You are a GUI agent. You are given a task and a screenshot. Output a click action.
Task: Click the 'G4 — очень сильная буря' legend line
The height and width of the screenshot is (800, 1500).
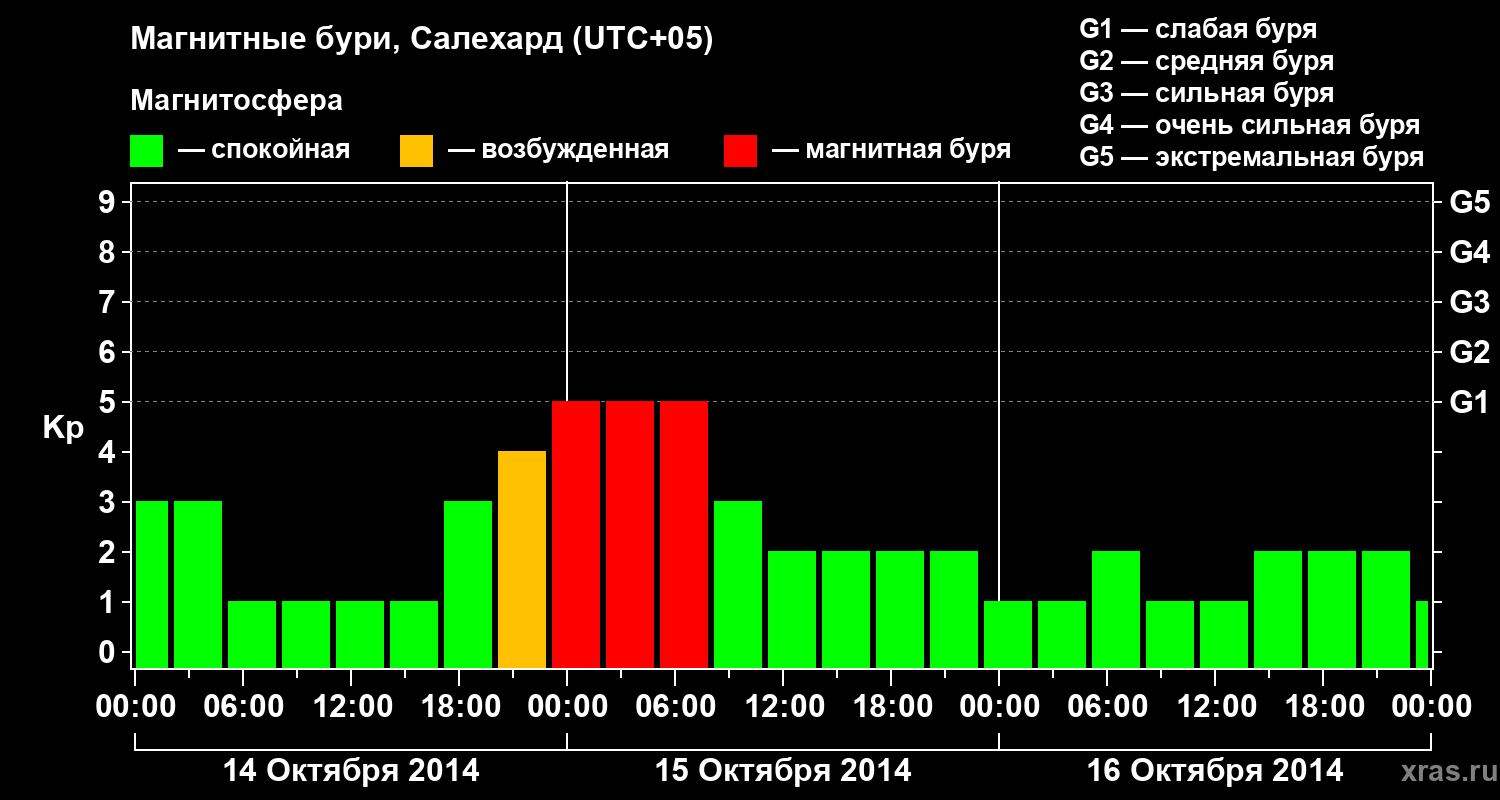(1250, 125)
